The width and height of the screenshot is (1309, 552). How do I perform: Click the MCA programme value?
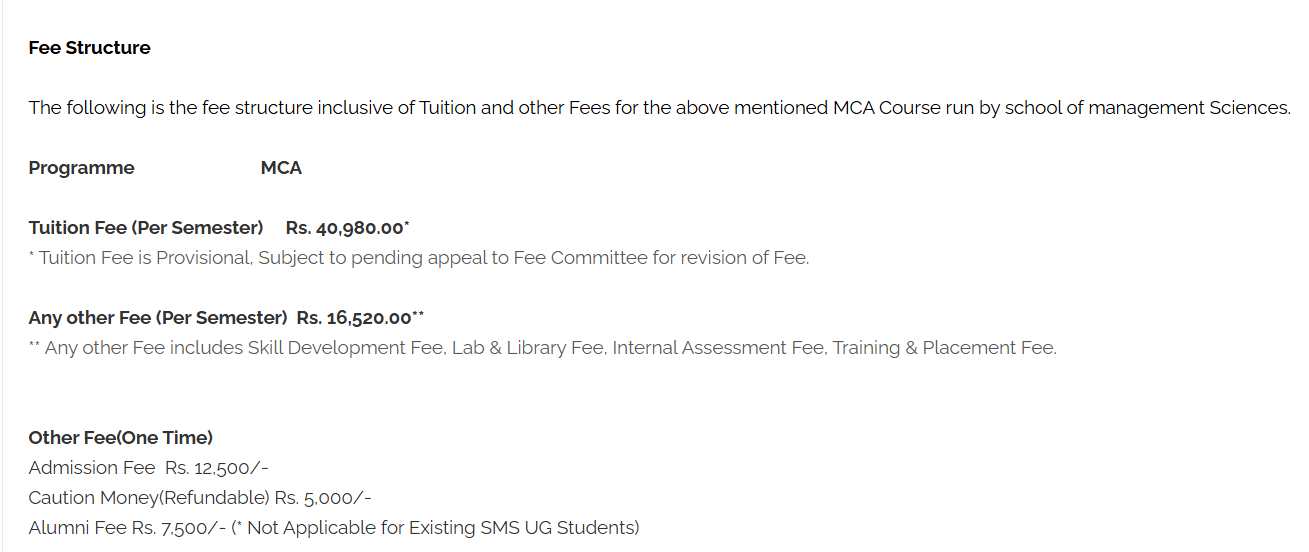281,168
